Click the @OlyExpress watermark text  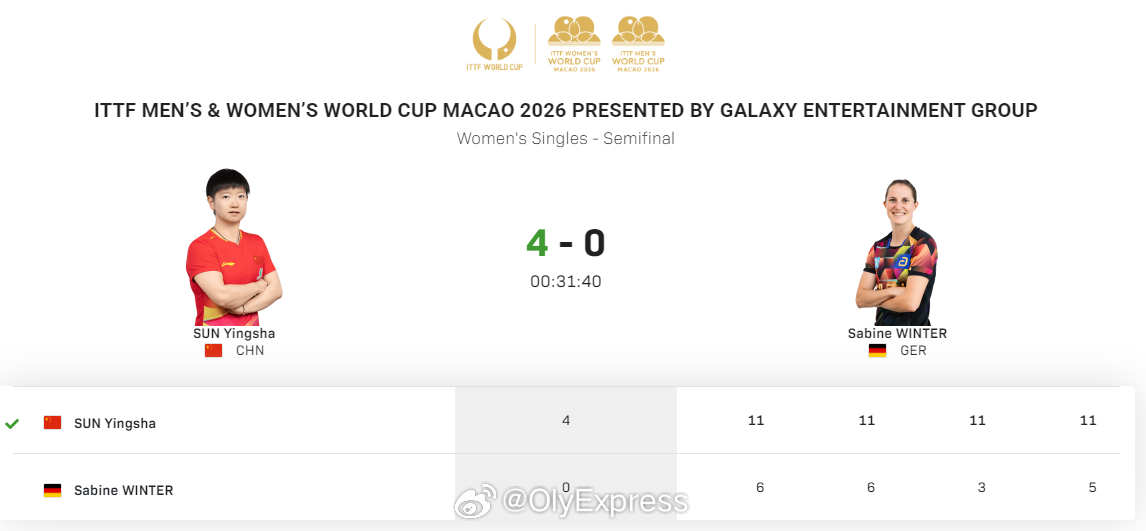pyautogui.click(x=595, y=503)
